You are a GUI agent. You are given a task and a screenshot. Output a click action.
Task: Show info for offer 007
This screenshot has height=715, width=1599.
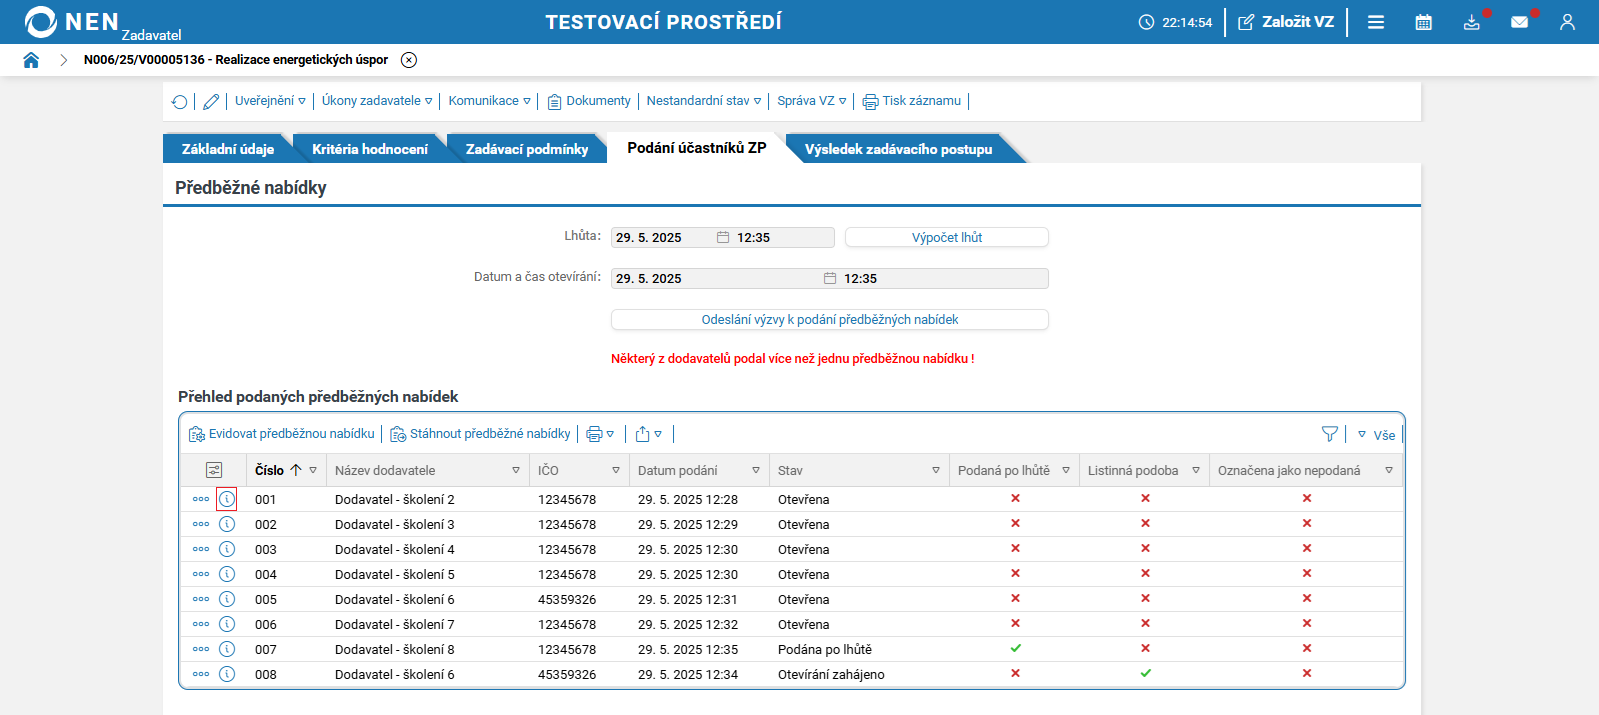[x=227, y=649]
